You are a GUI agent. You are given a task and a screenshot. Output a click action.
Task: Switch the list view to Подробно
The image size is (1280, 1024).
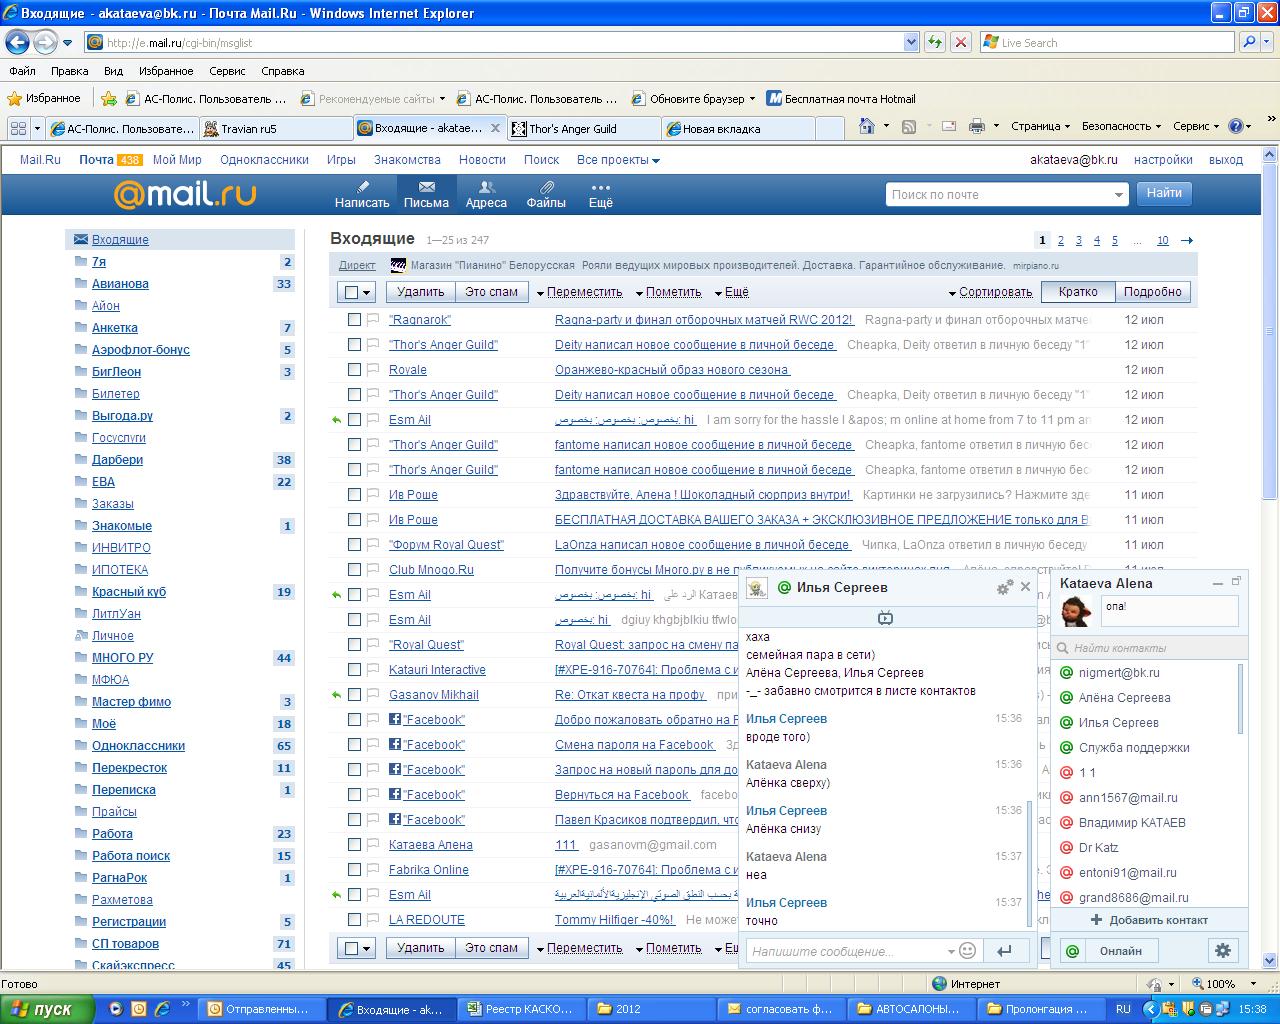point(1152,292)
